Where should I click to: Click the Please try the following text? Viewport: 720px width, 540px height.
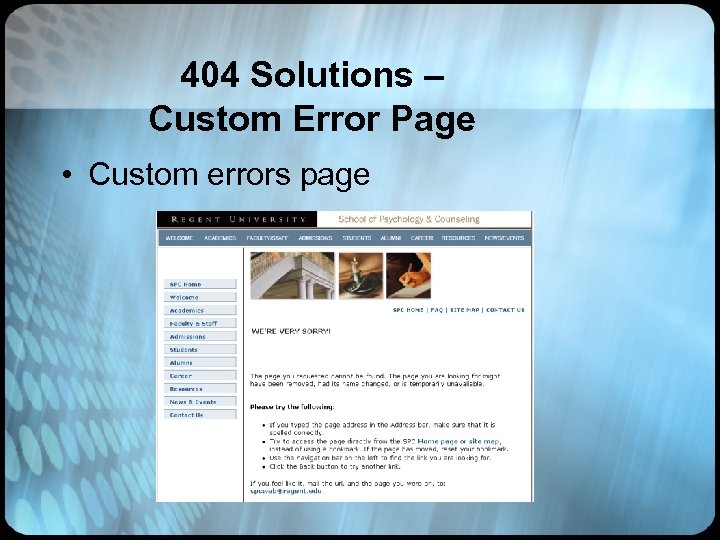point(292,407)
